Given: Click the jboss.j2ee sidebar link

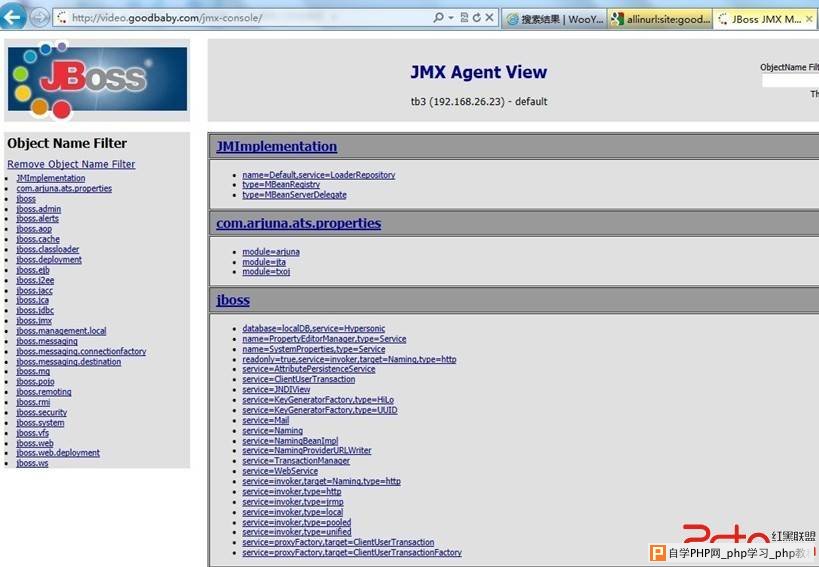Looking at the screenshot, I should (x=35, y=280).
